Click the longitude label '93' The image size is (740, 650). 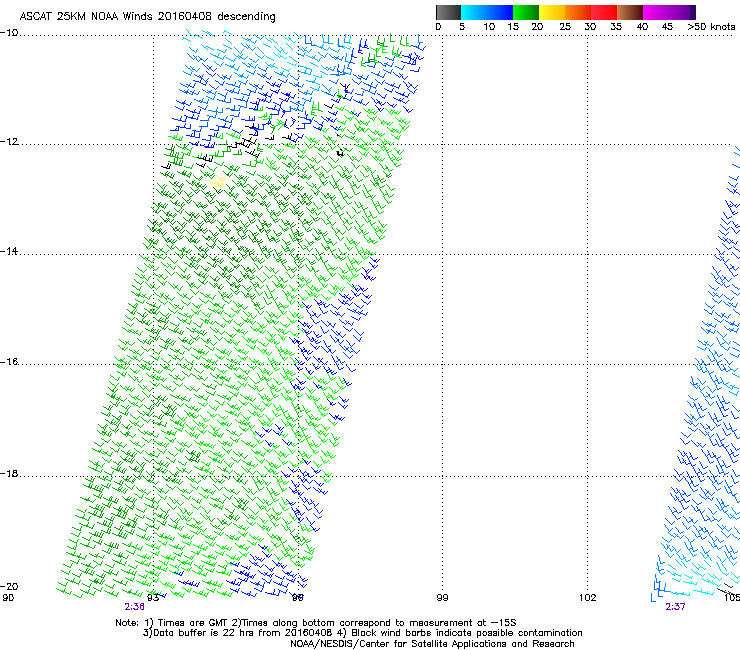(x=153, y=598)
